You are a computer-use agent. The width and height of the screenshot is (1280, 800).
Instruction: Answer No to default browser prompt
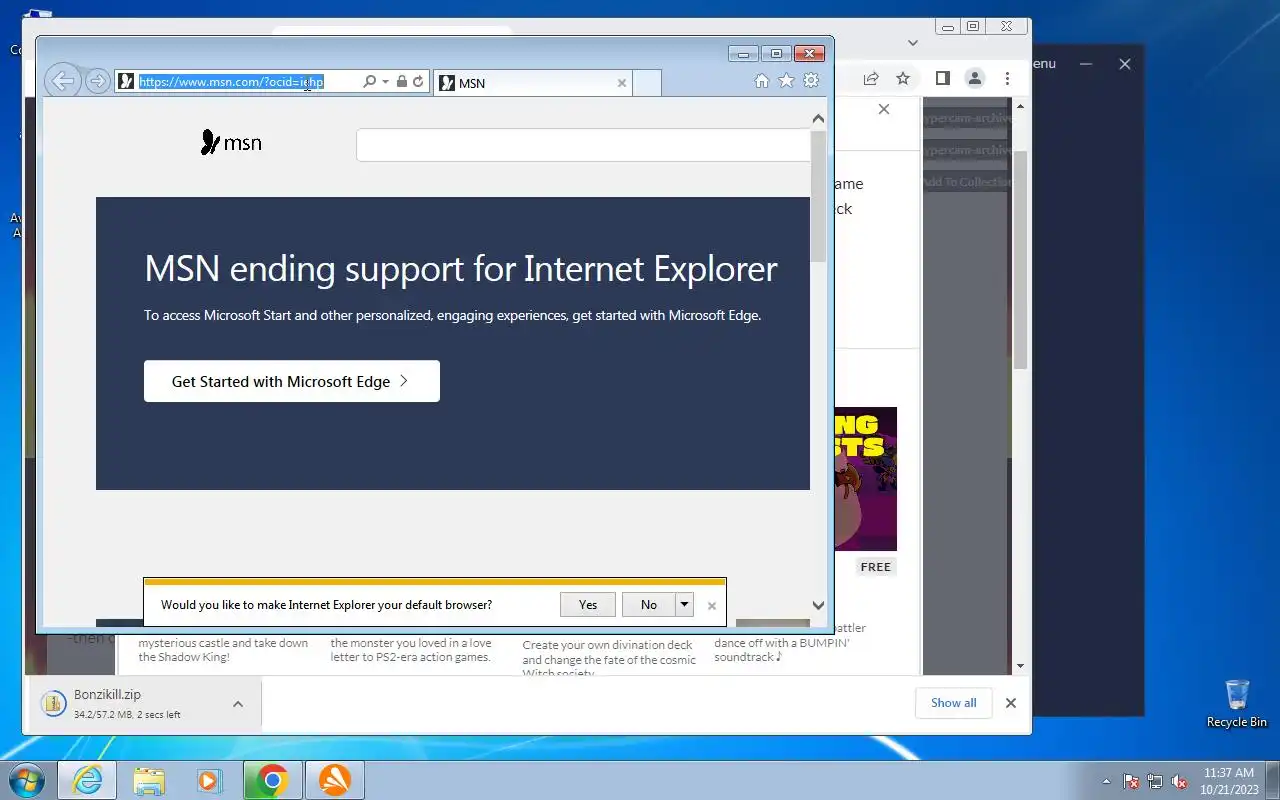pyautogui.click(x=649, y=604)
